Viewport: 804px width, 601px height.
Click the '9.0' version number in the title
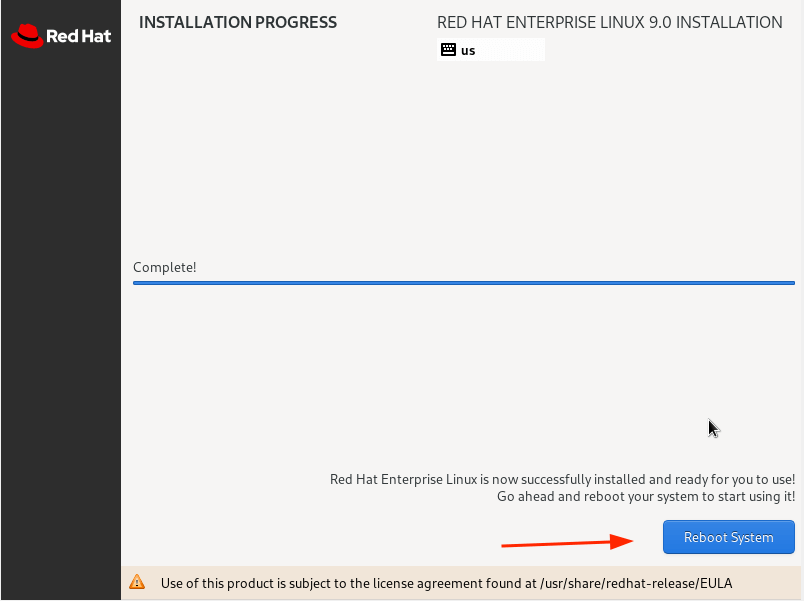coord(661,22)
